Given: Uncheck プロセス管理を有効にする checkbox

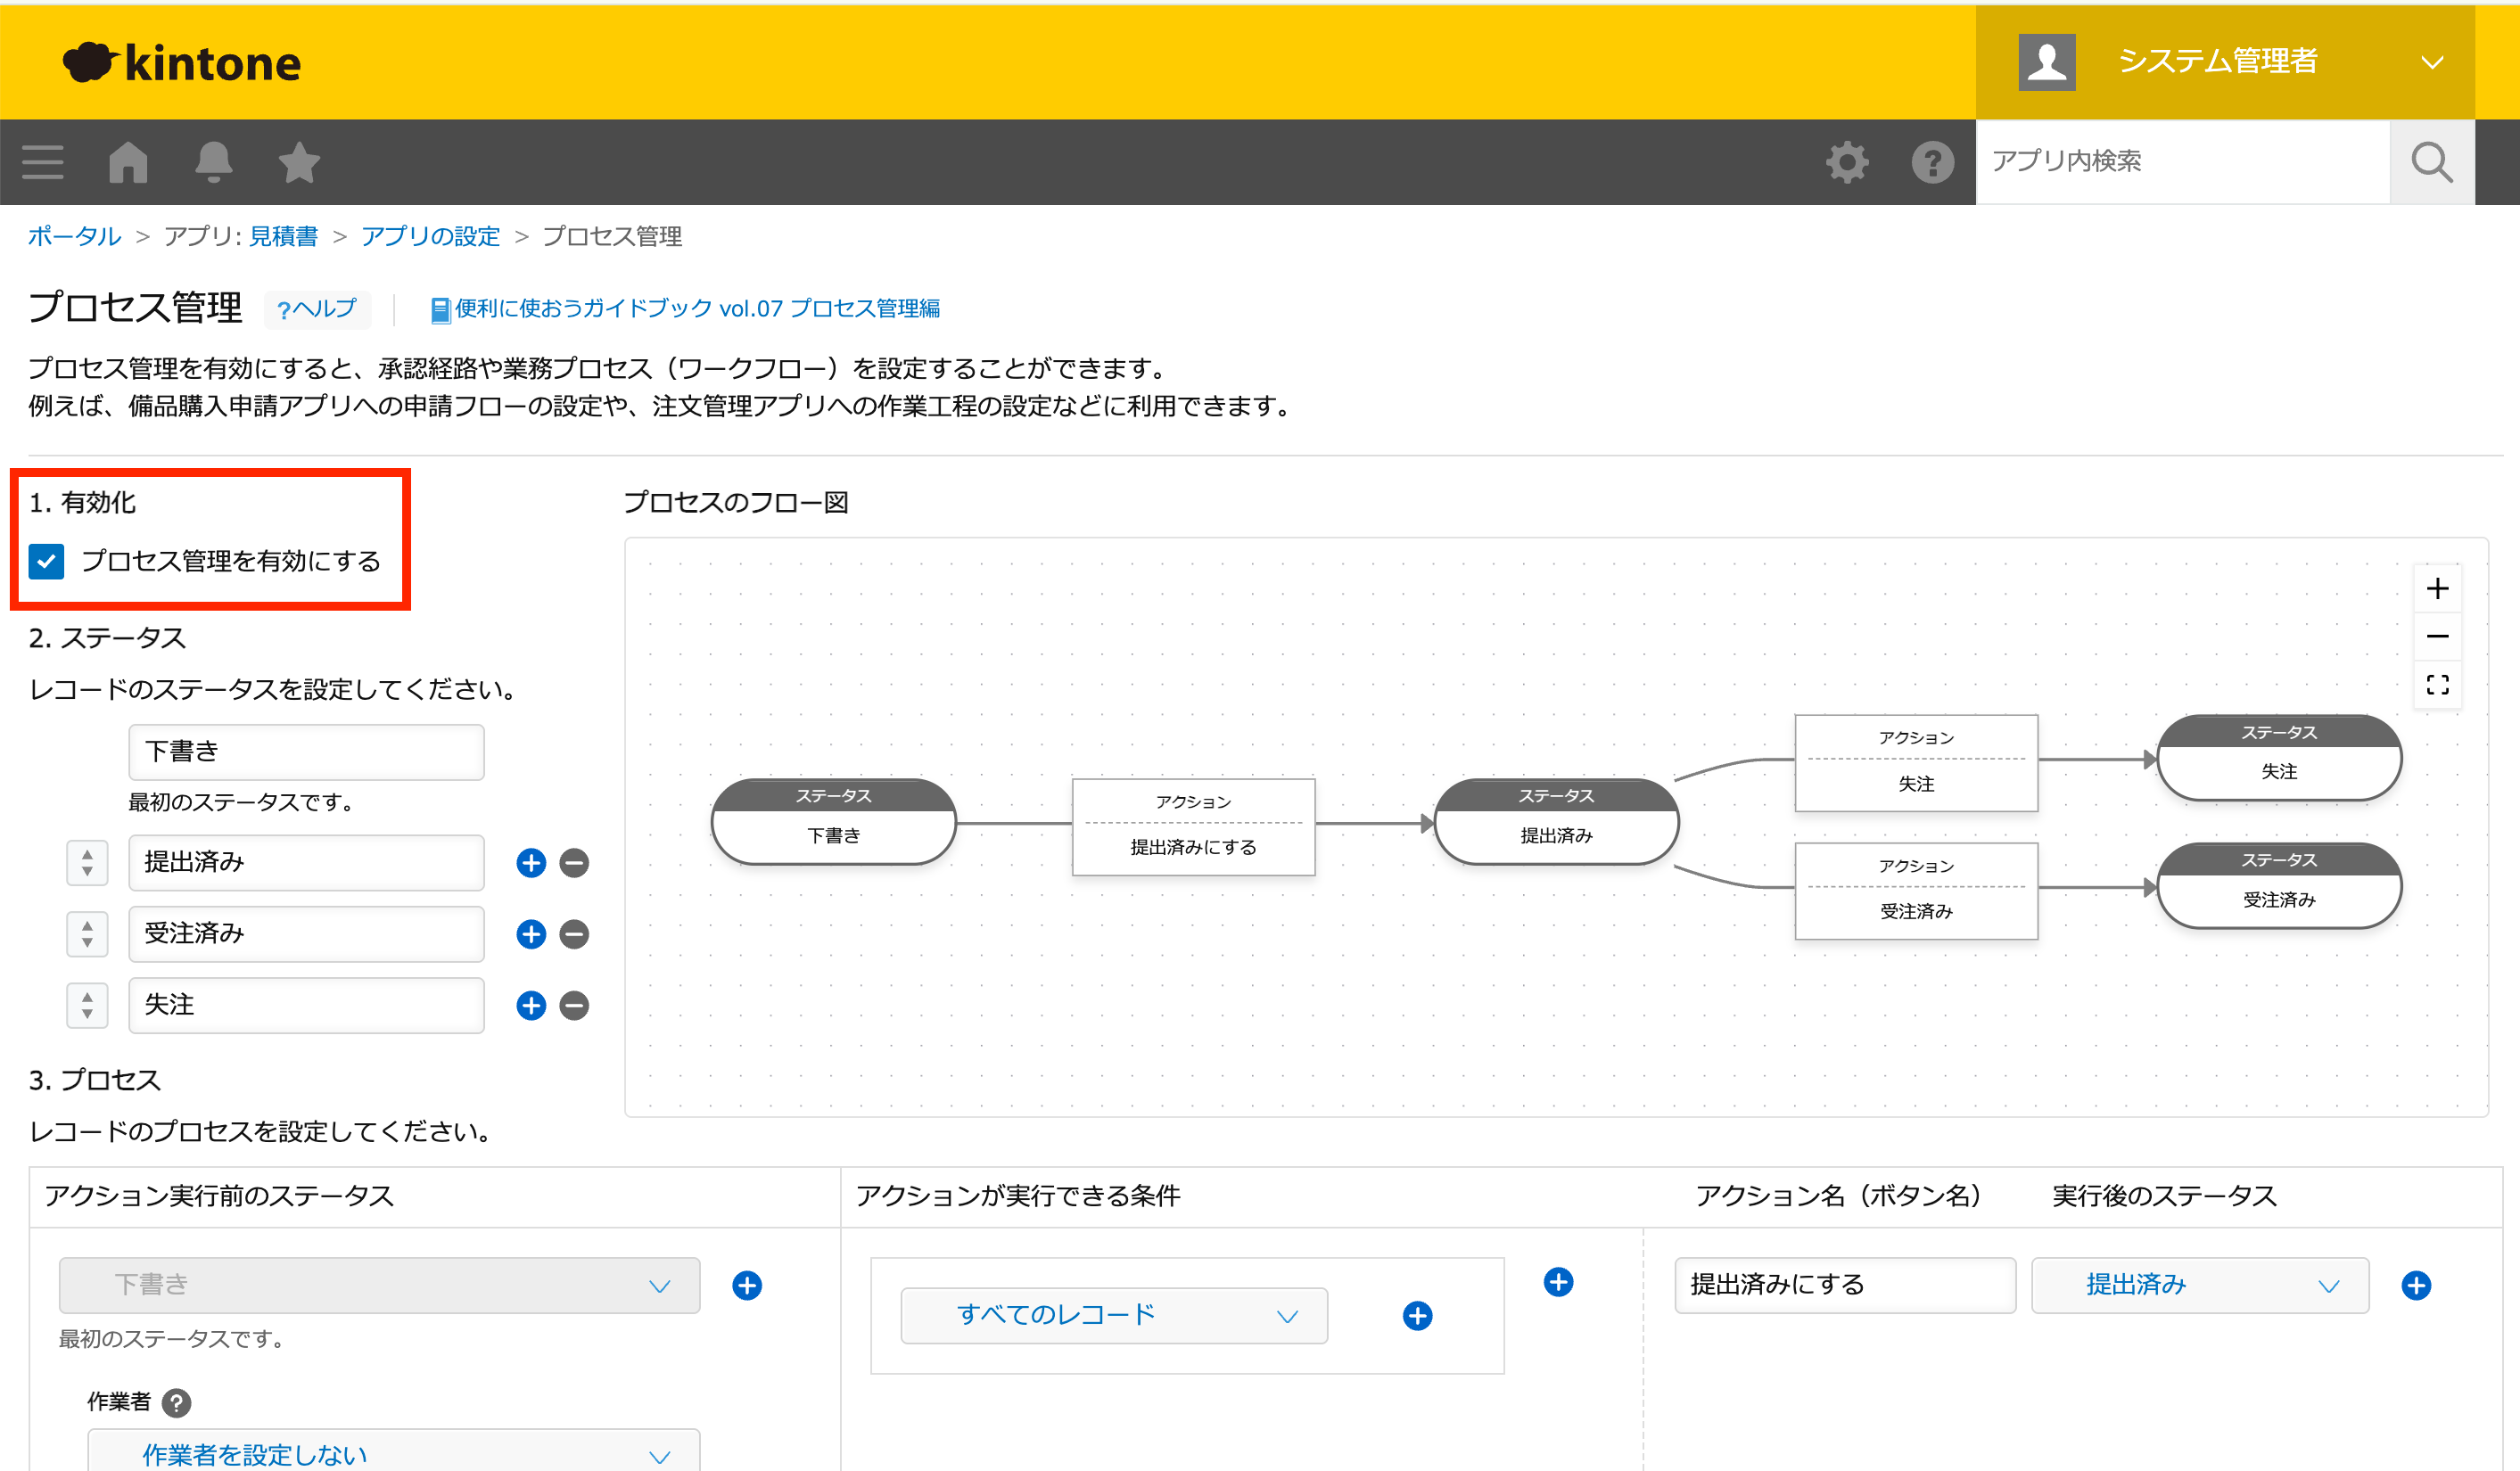Looking at the screenshot, I should coord(46,562).
